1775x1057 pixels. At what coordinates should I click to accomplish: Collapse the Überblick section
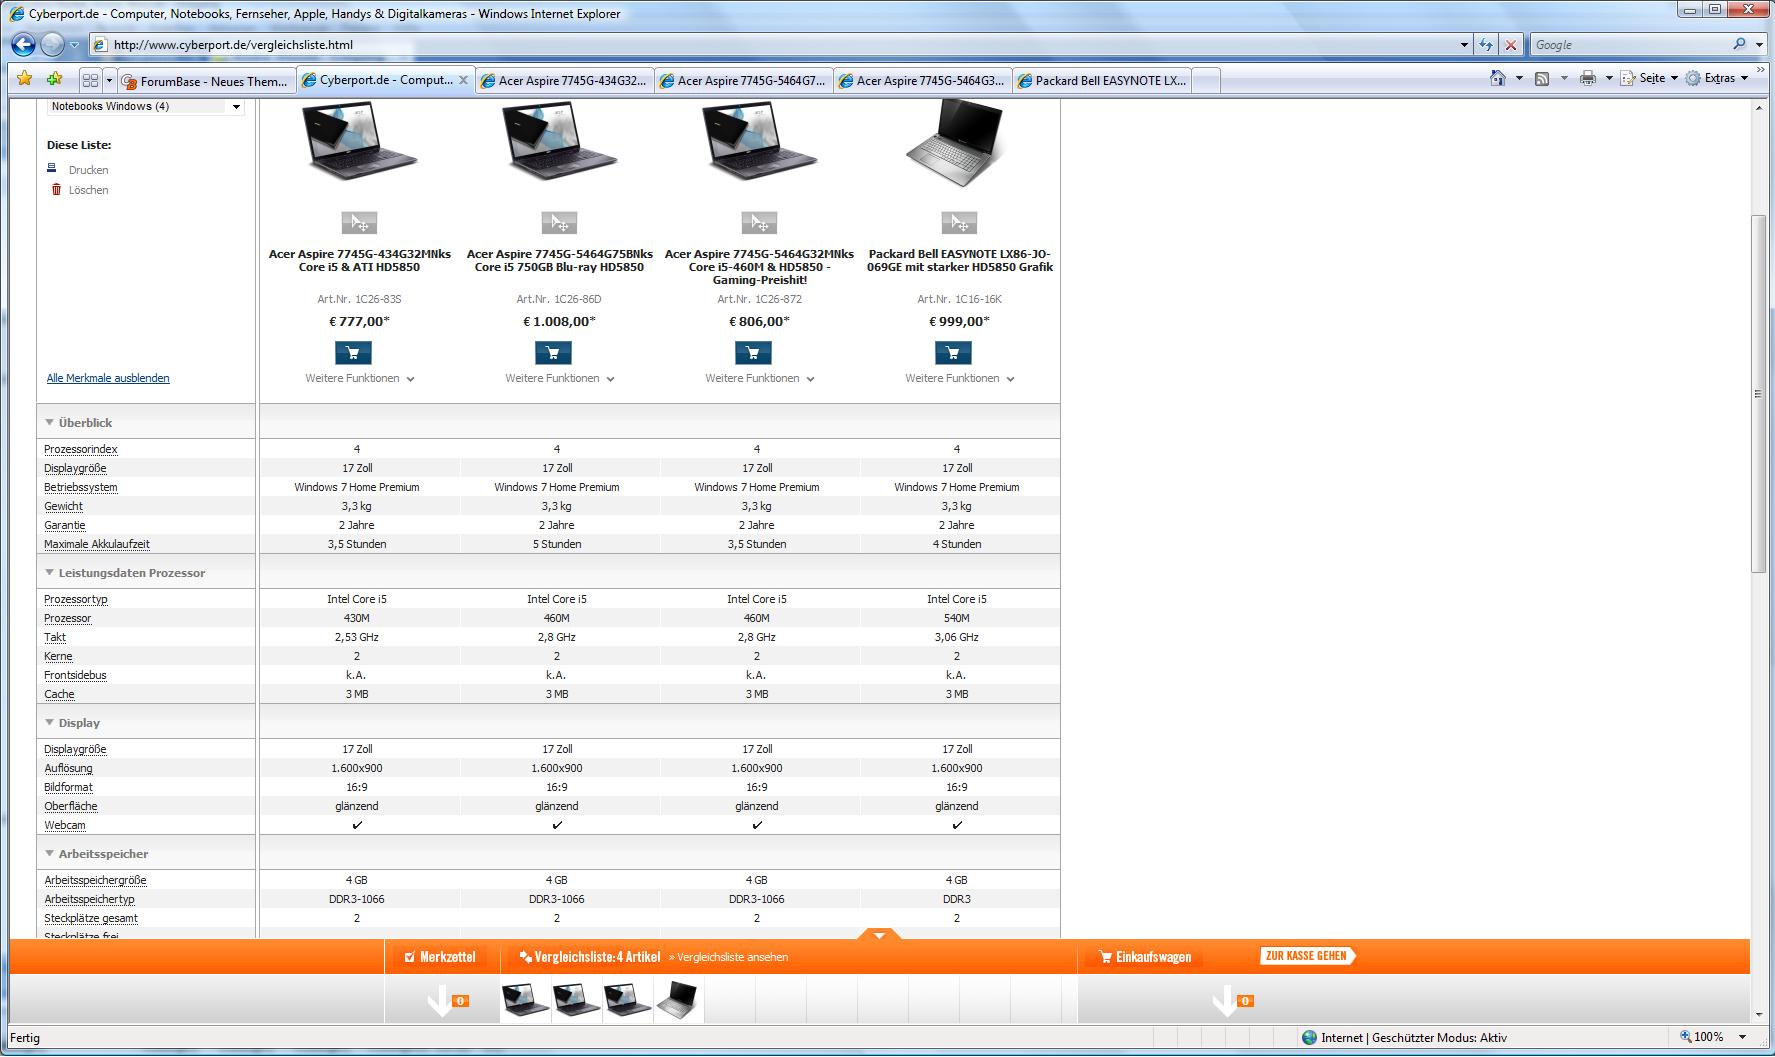[x=49, y=422]
